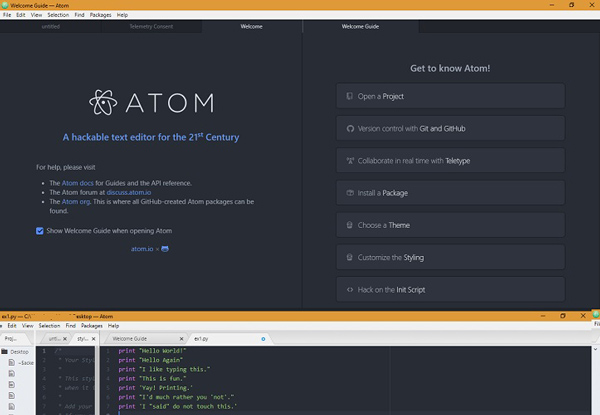Expand the Customize the Styling section
The width and height of the screenshot is (600, 415).
(x=450, y=257)
